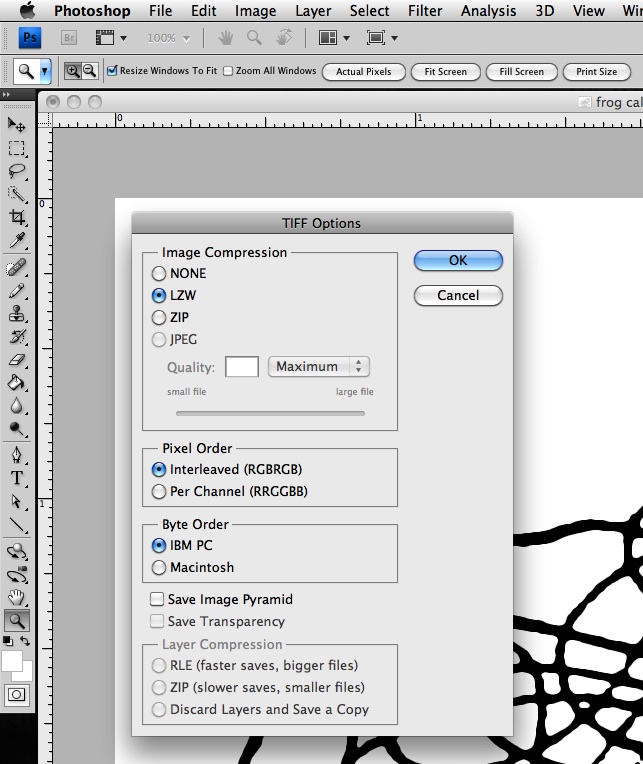643x764 pixels.
Task: Open the Screen Mode dropdown
Action: coord(382,38)
